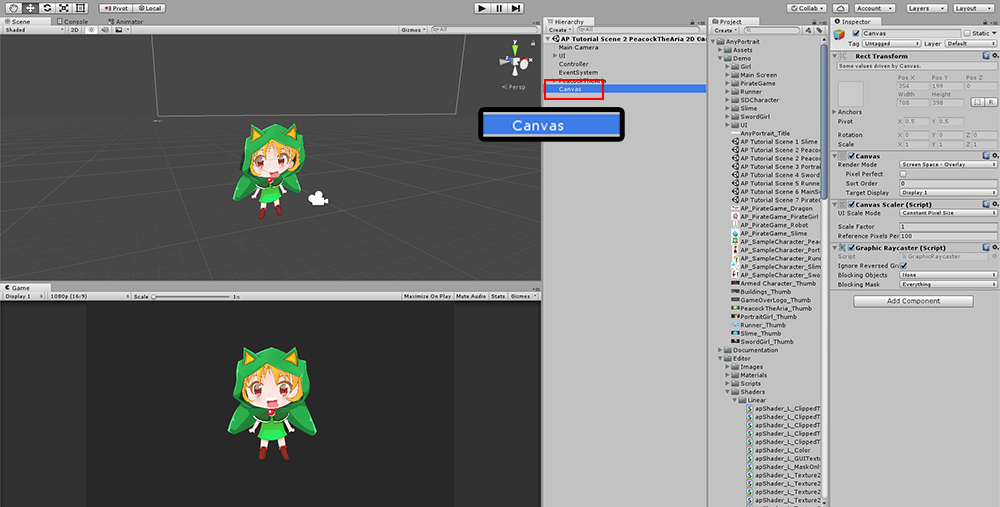Open the Layout dropdown
Screen dimensions: 1000x507
tap(973, 8)
